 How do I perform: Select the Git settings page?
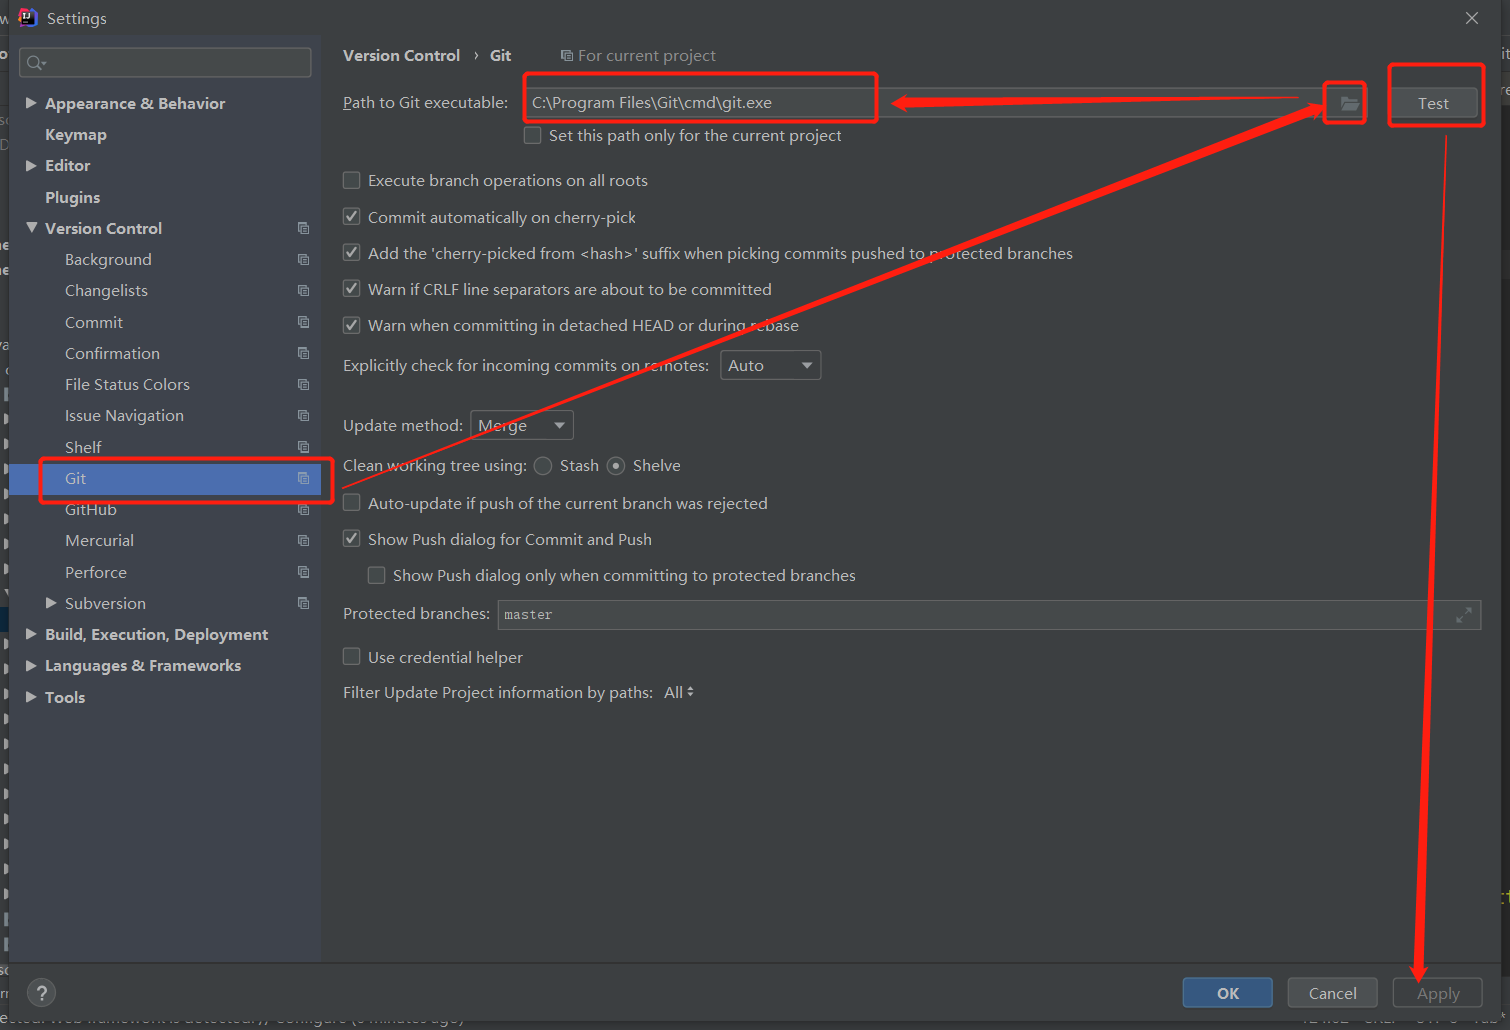[x=165, y=478]
